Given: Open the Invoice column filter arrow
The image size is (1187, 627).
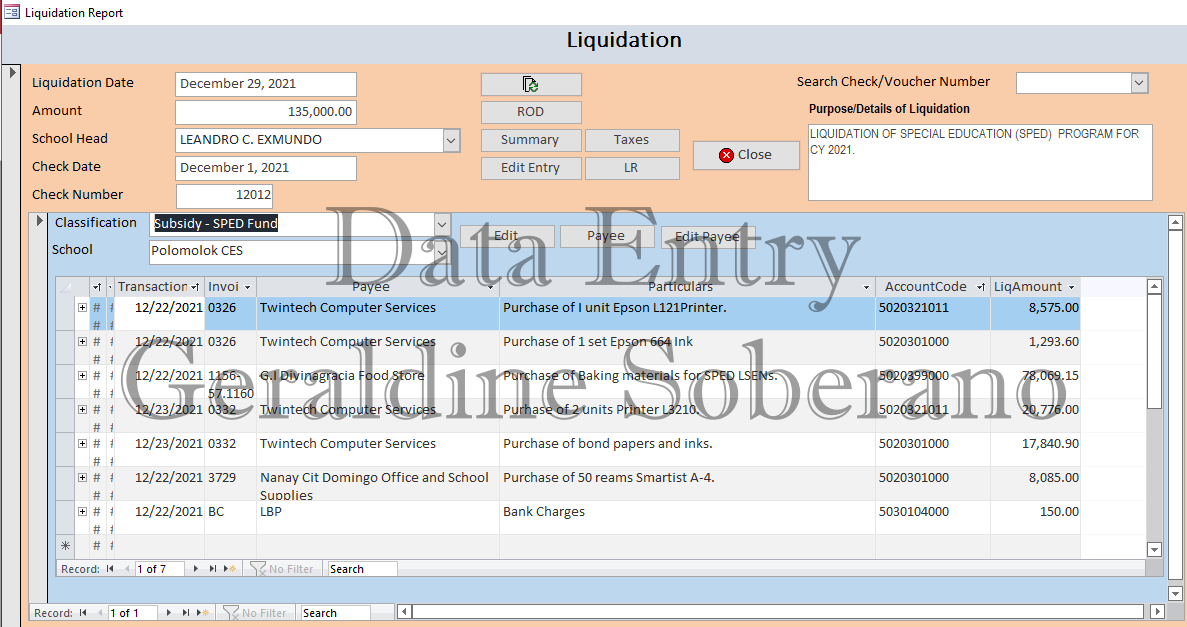Looking at the screenshot, I should [247, 287].
